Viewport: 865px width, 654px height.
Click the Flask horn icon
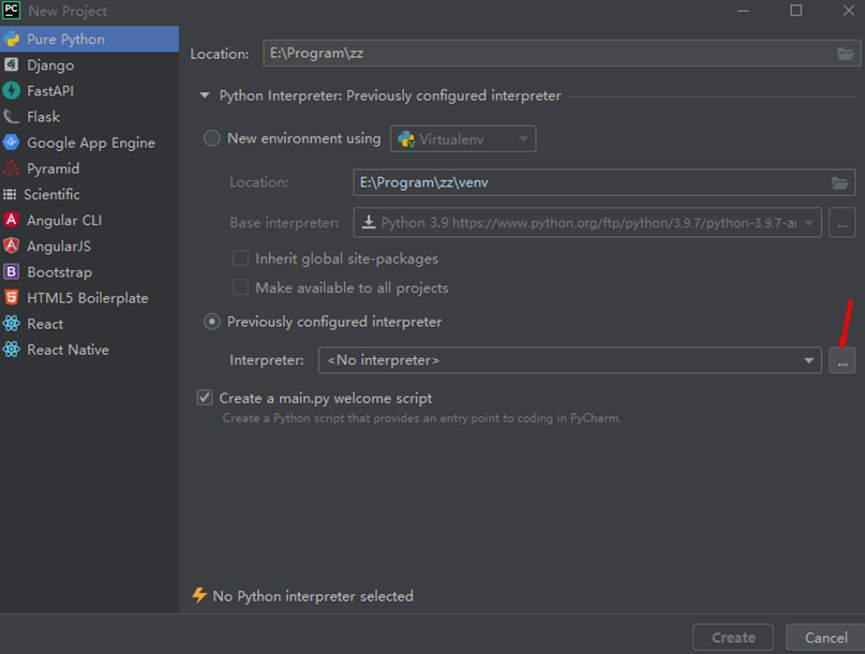(x=11, y=116)
